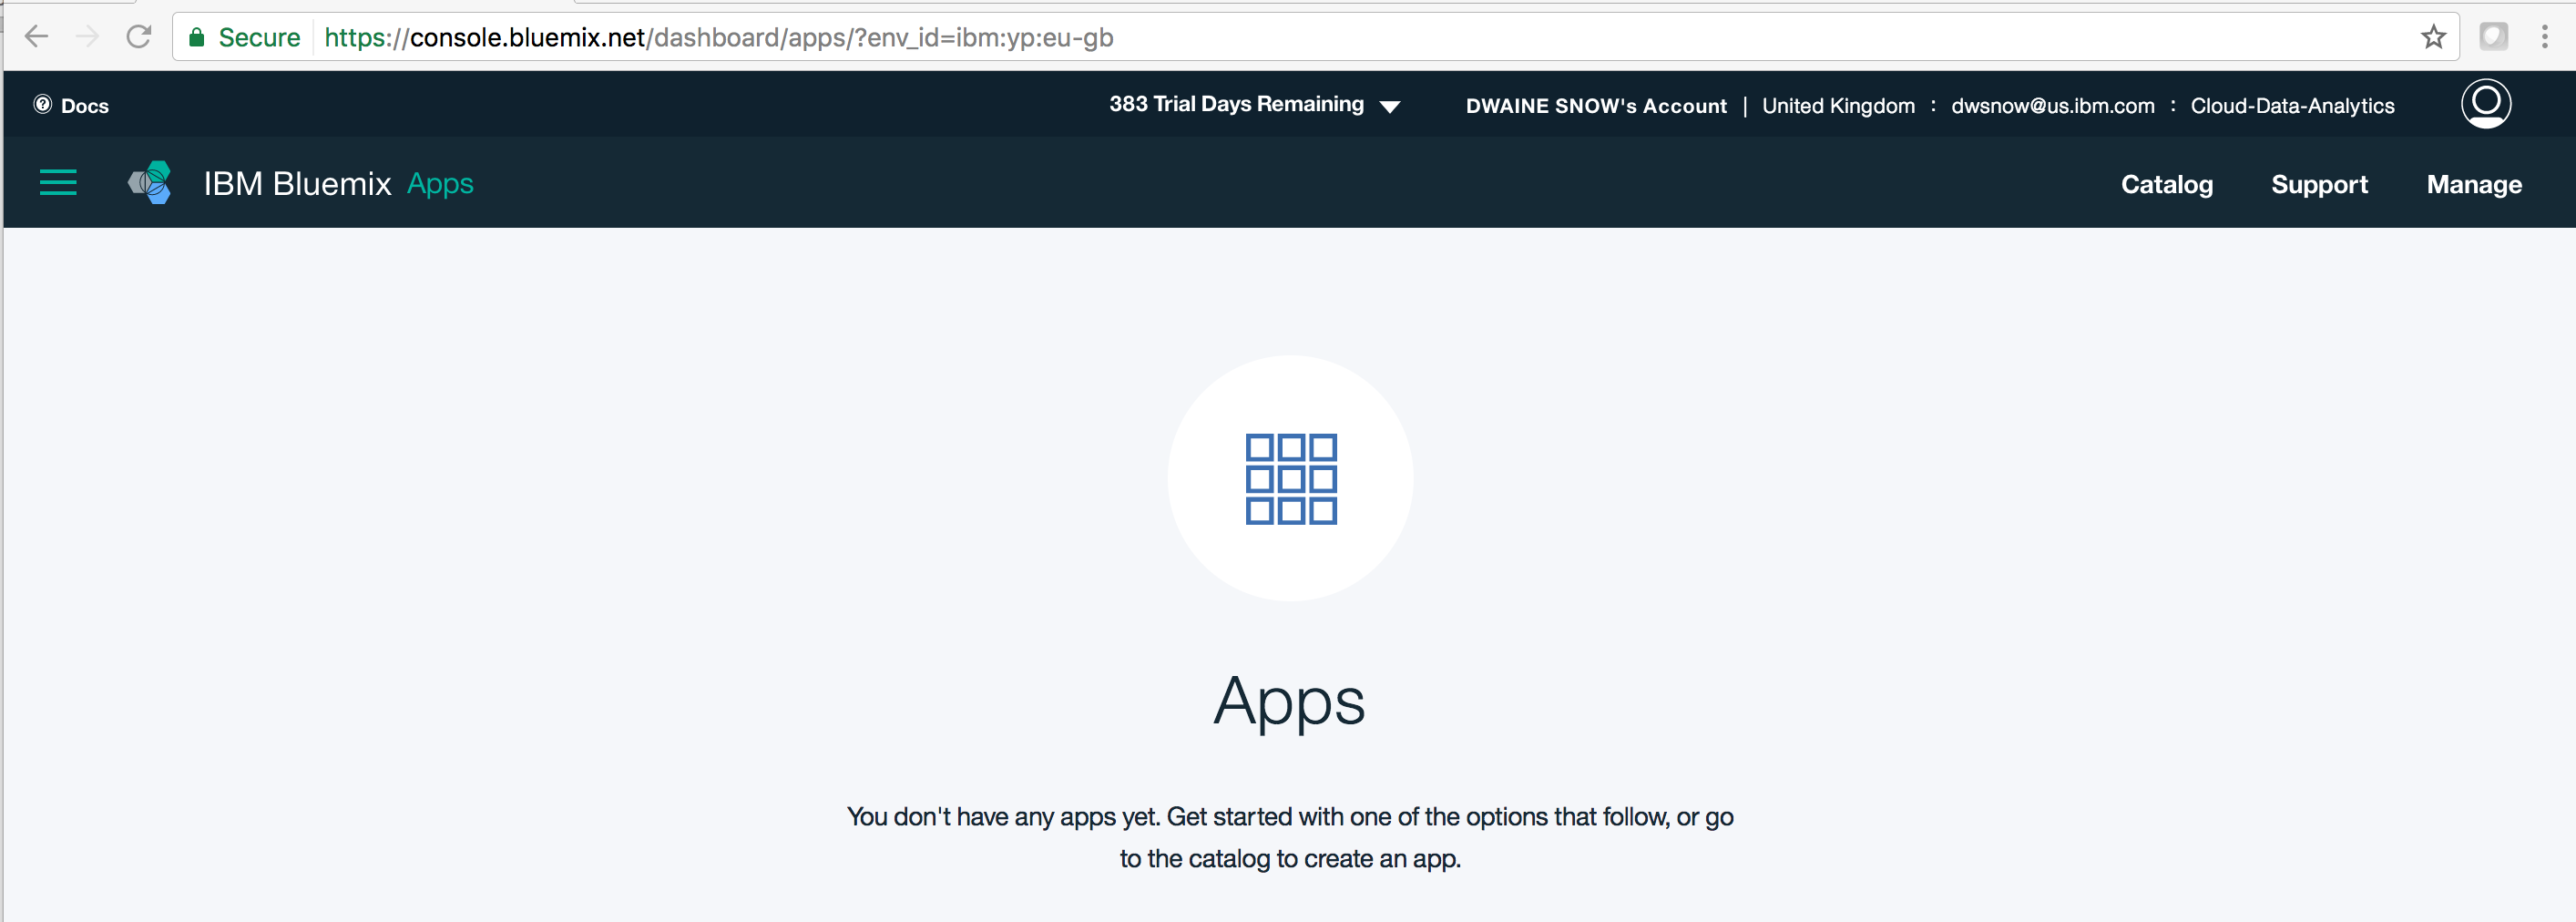Click the browser back arrow
This screenshot has width=2576, height=922.
coord(36,37)
